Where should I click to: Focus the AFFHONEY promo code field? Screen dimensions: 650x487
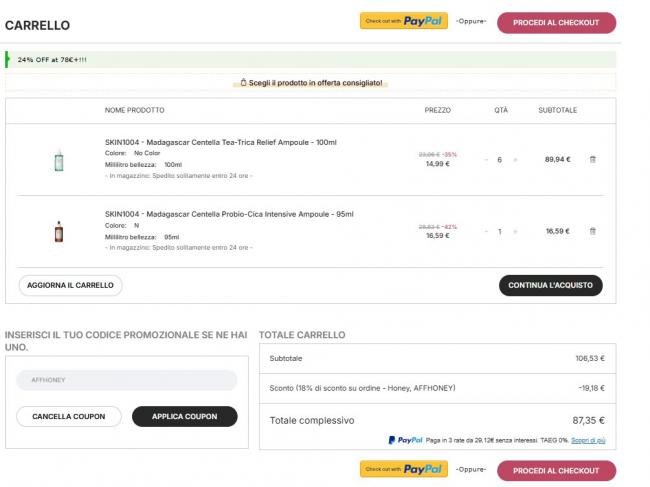tap(126, 380)
